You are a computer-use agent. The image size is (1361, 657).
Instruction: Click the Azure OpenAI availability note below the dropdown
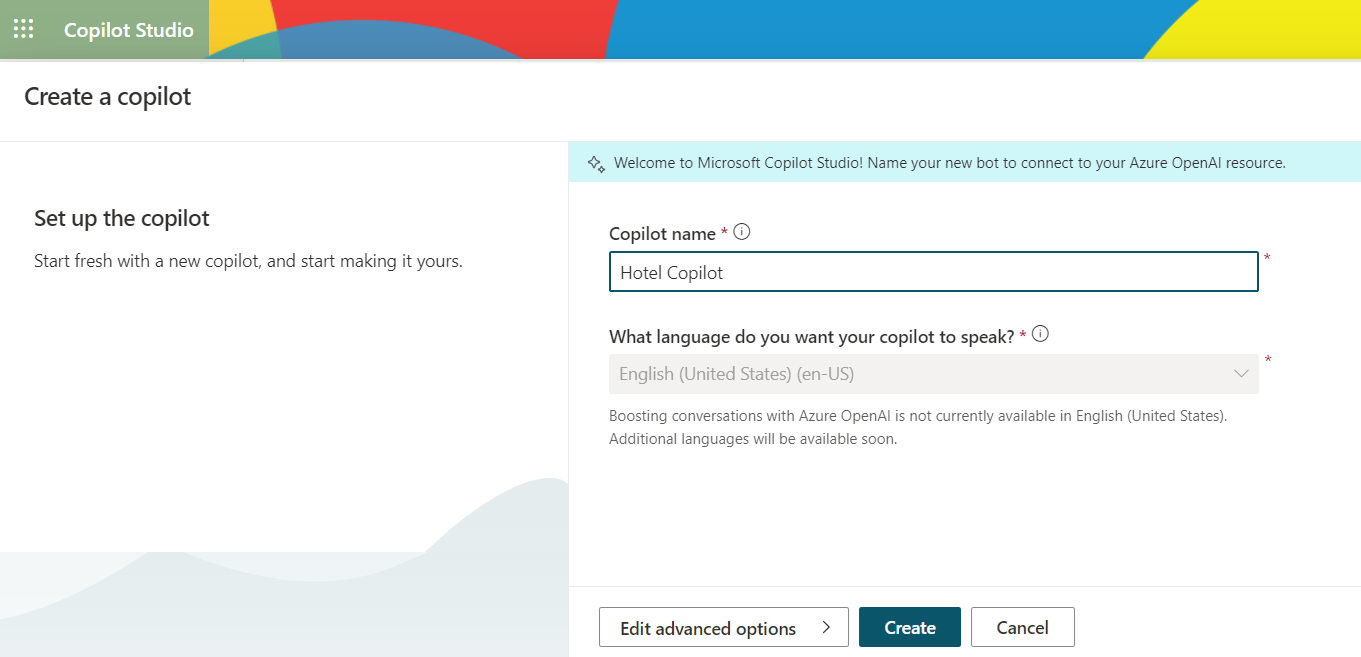pyautogui.click(x=917, y=426)
